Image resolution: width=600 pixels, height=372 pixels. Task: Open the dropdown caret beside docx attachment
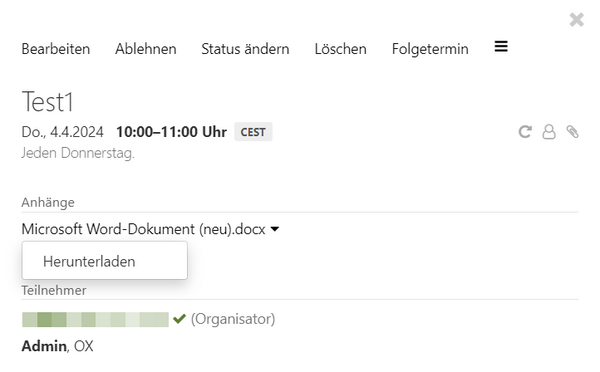[275, 229]
